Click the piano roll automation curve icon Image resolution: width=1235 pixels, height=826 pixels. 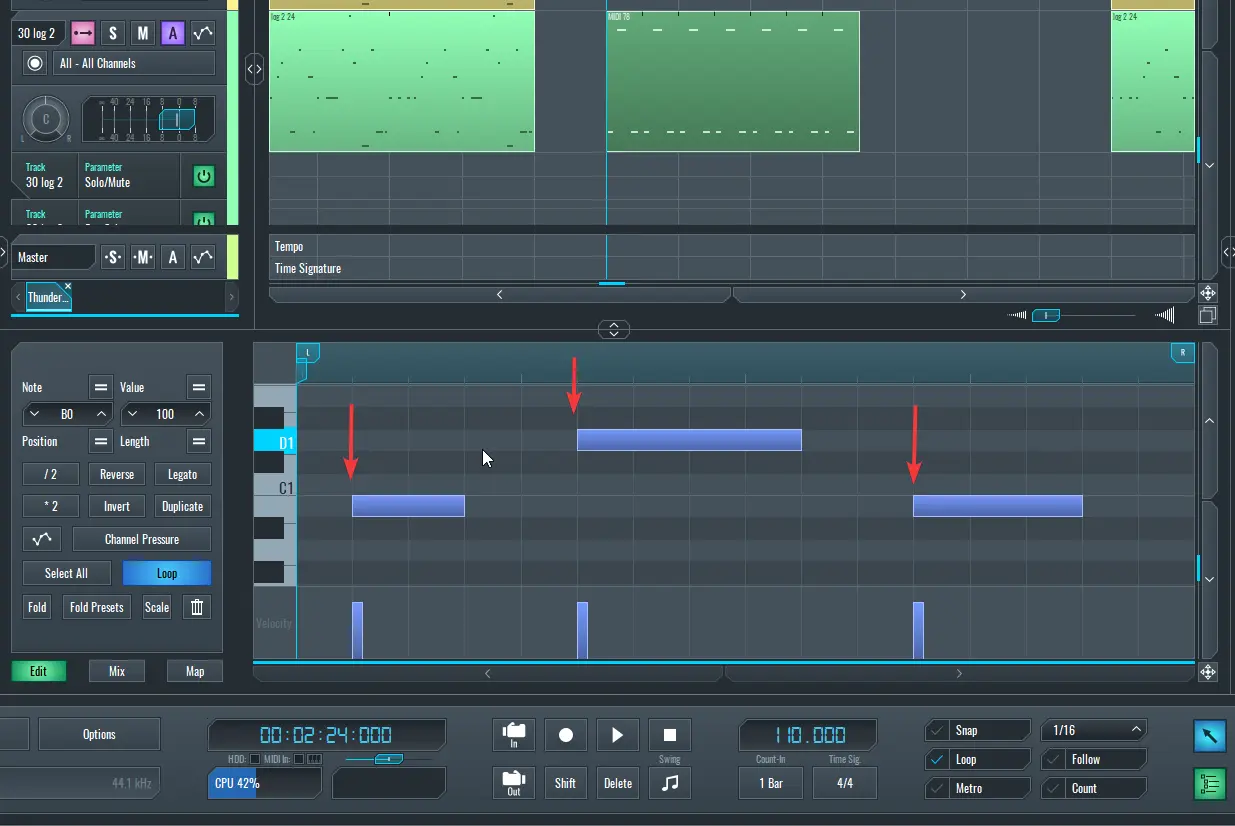click(x=42, y=539)
